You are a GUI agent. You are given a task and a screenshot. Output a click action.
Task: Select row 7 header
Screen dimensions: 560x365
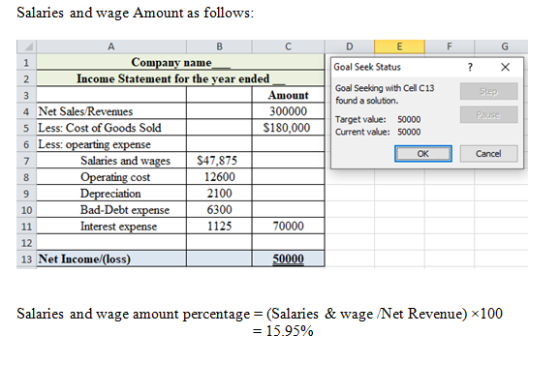tap(26, 161)
